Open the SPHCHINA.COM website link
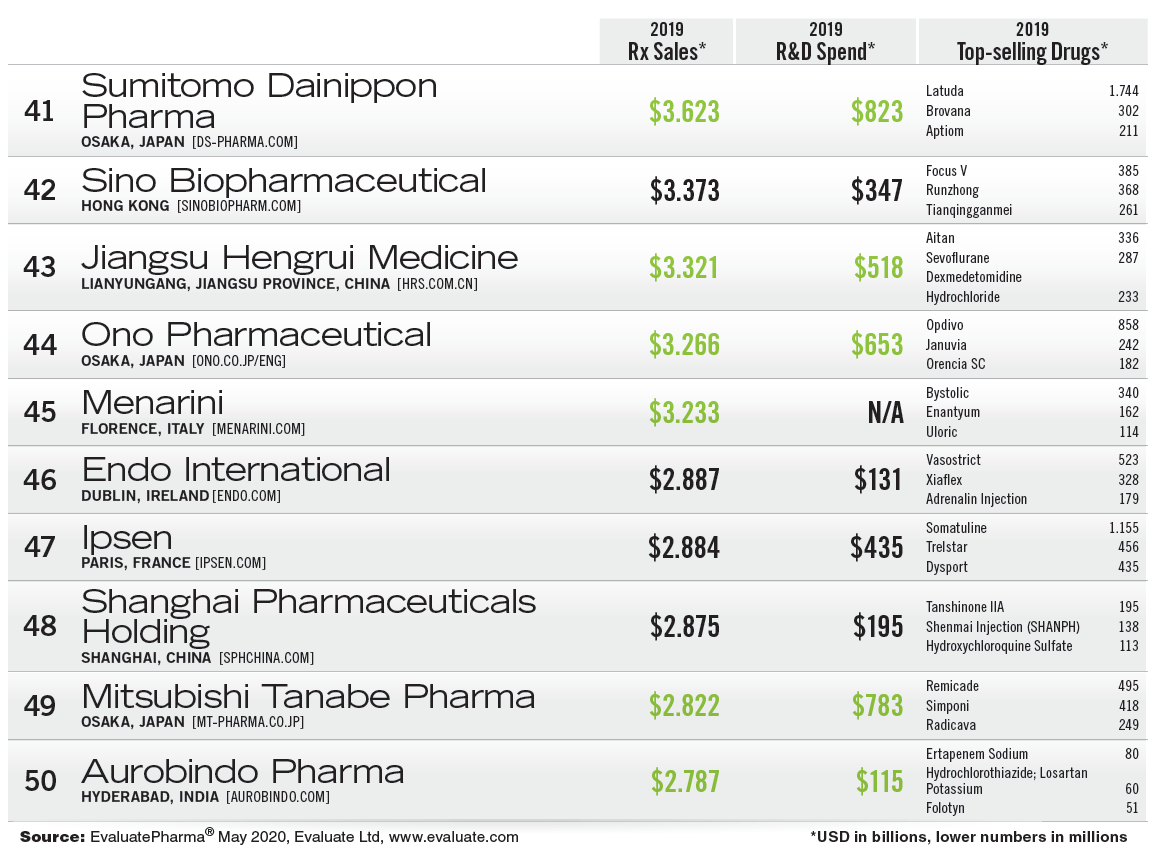 tap(266, 658)
